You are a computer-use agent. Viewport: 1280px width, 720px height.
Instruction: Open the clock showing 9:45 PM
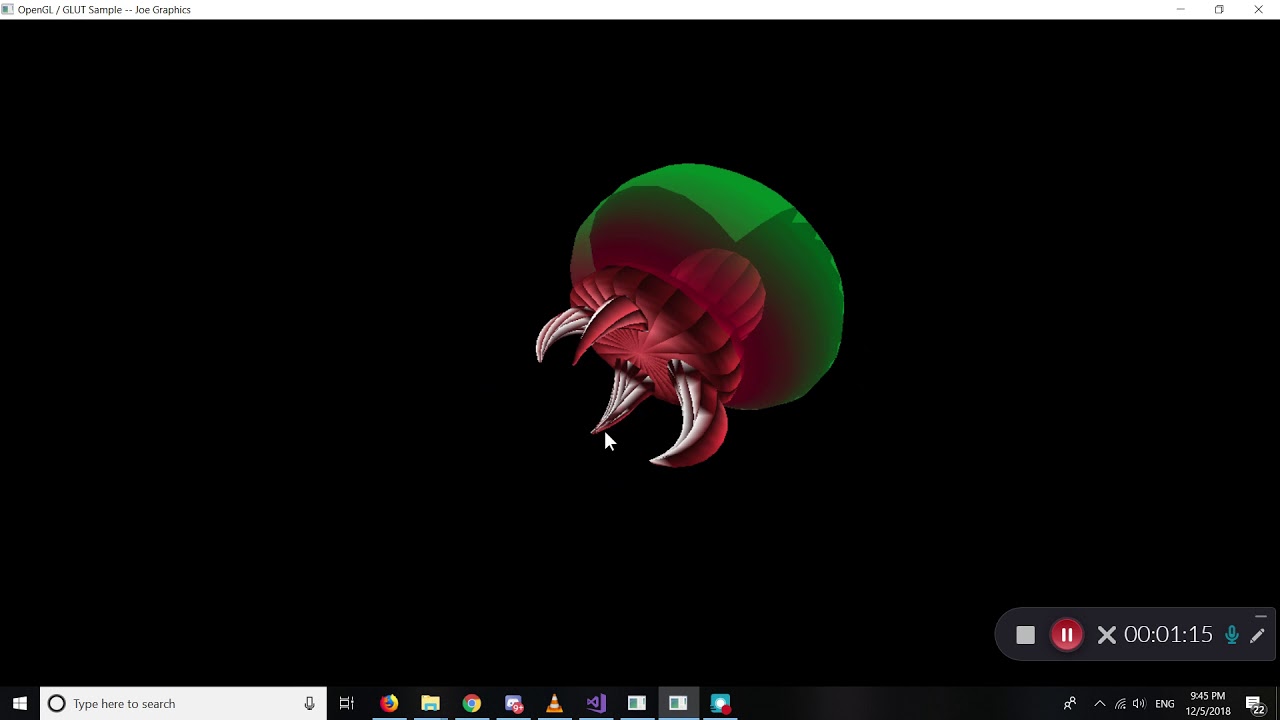[1208, 703]
